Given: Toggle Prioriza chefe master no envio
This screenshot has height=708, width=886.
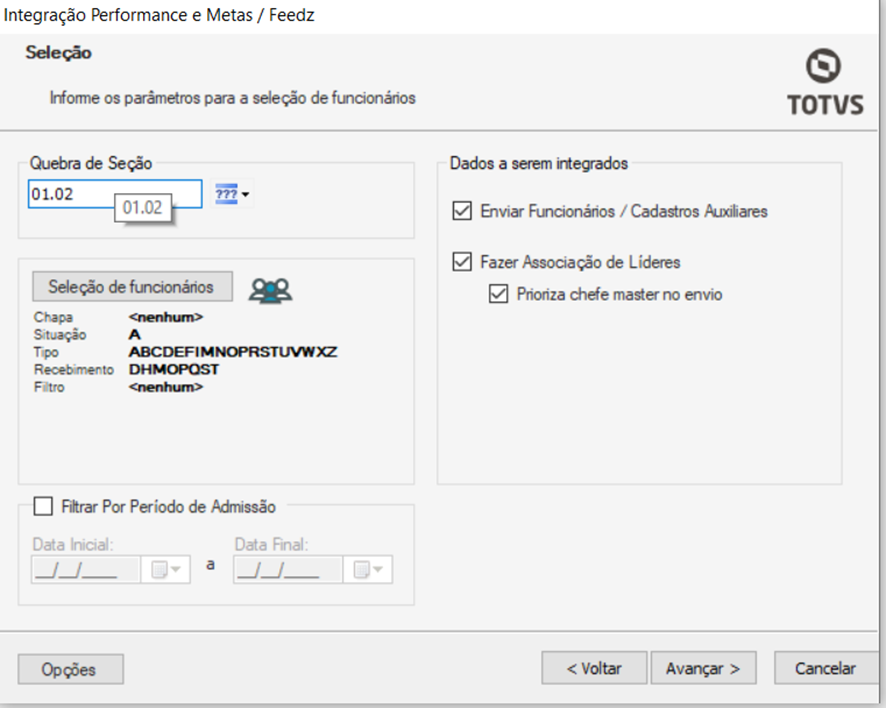Looking at the screenshot, I should tap(498, 294).
